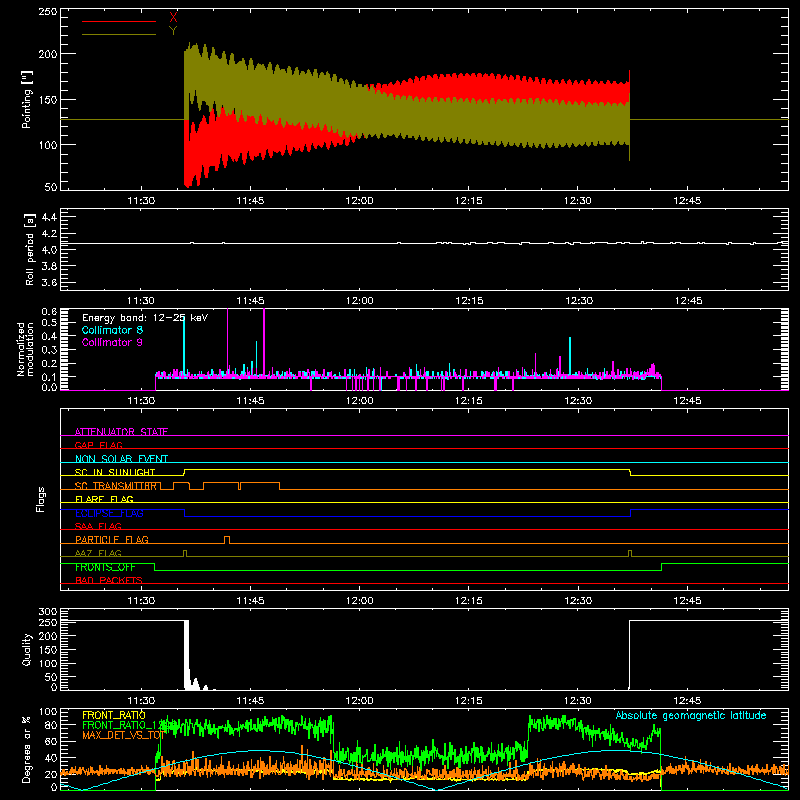Image resolution: width=800 pixels, height=800 pixels.
Task: Click 12:15 time label under Roll period plot
Action: tap(468, 301)
